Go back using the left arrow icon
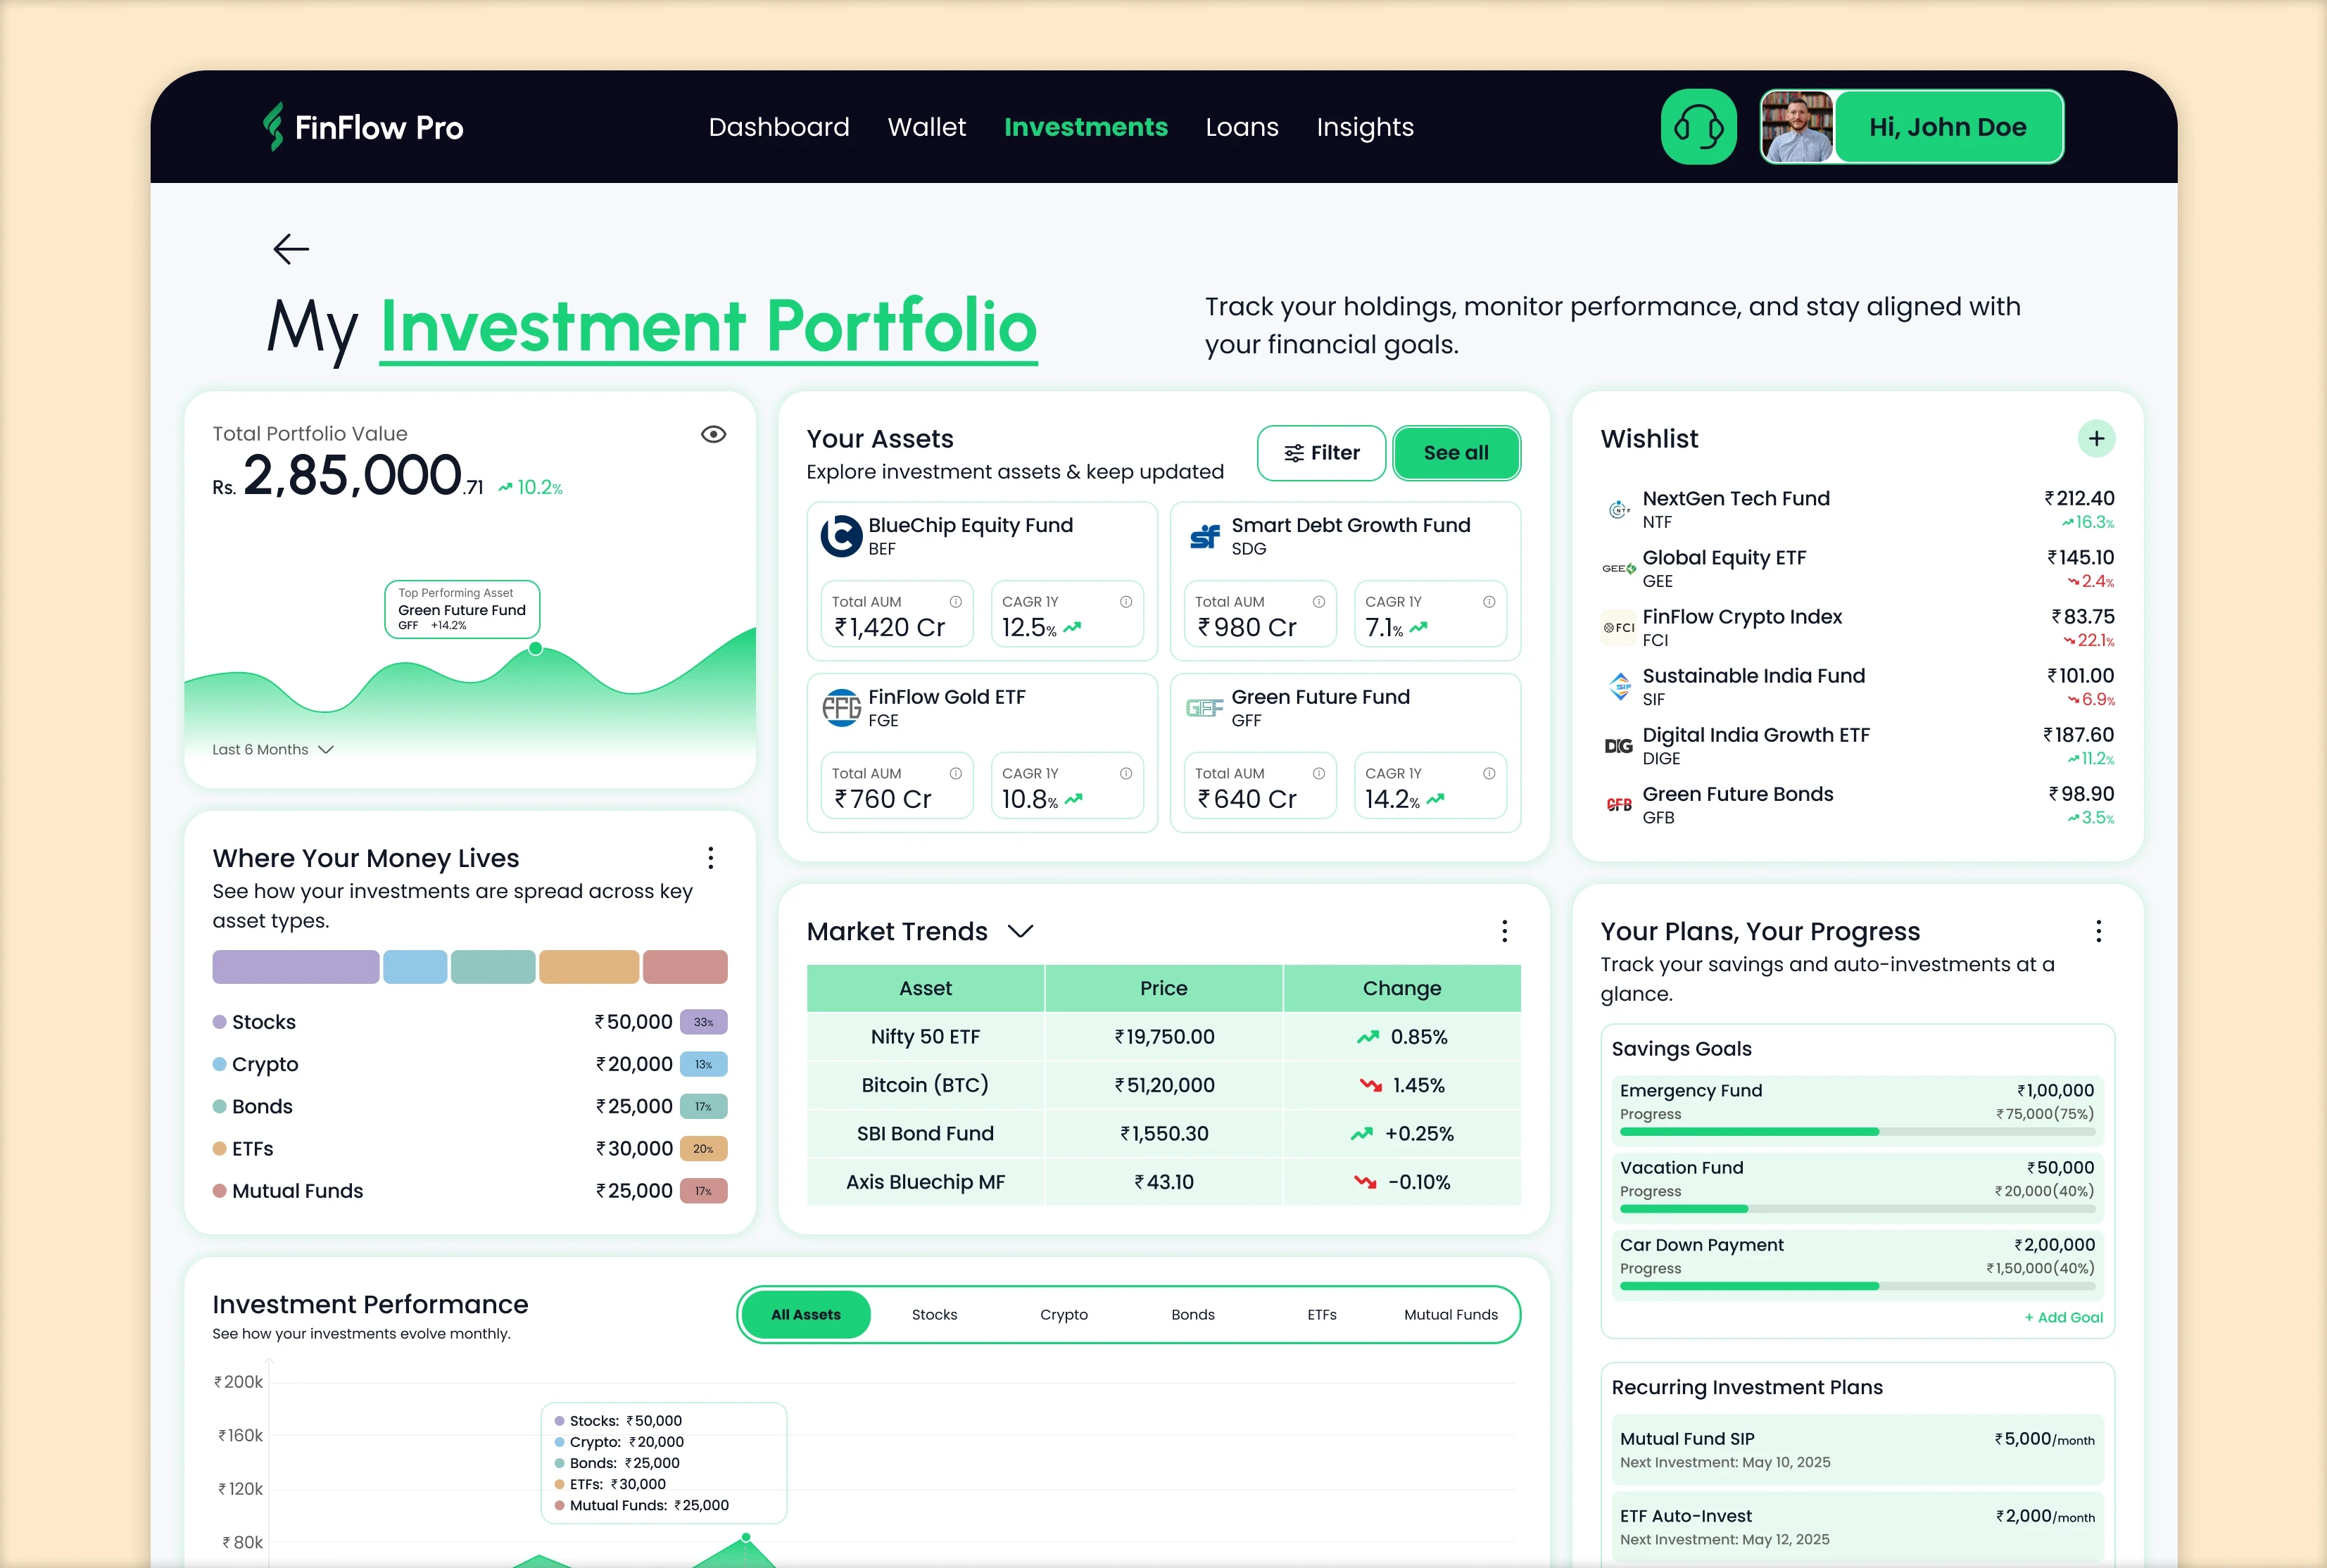The height and width of the screenshot is (1568, 2327). (x=291, y=249)
